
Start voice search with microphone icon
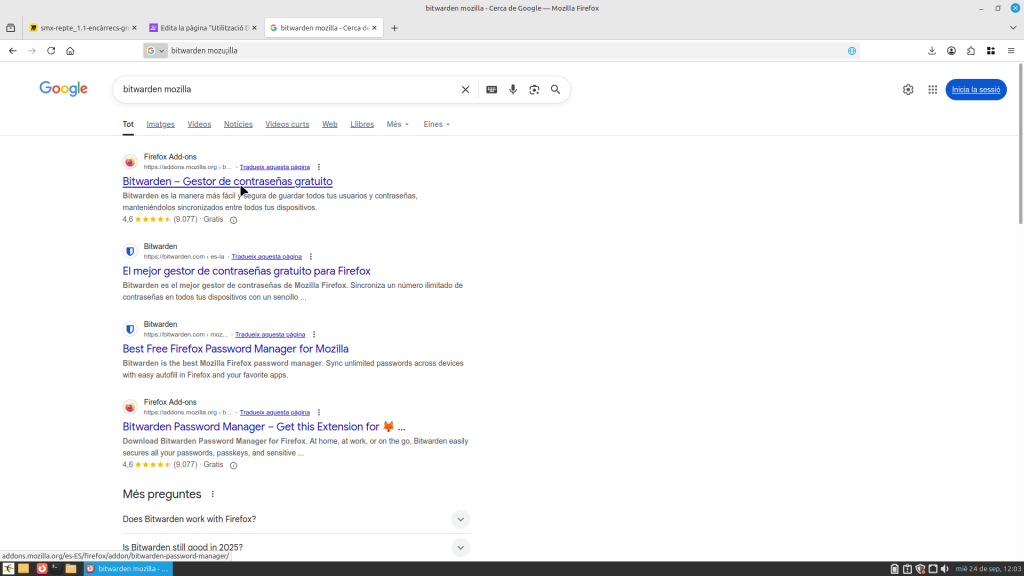tap(513, 90)
